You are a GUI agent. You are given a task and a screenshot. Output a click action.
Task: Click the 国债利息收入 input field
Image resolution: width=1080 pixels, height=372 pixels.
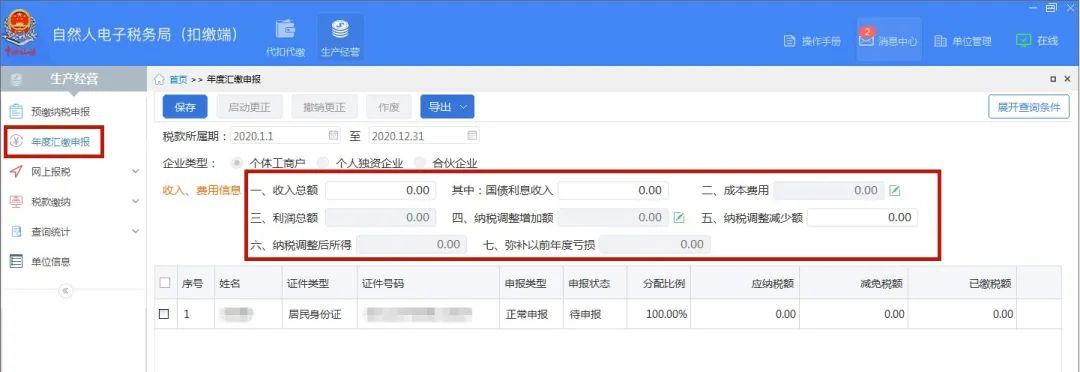613,191
